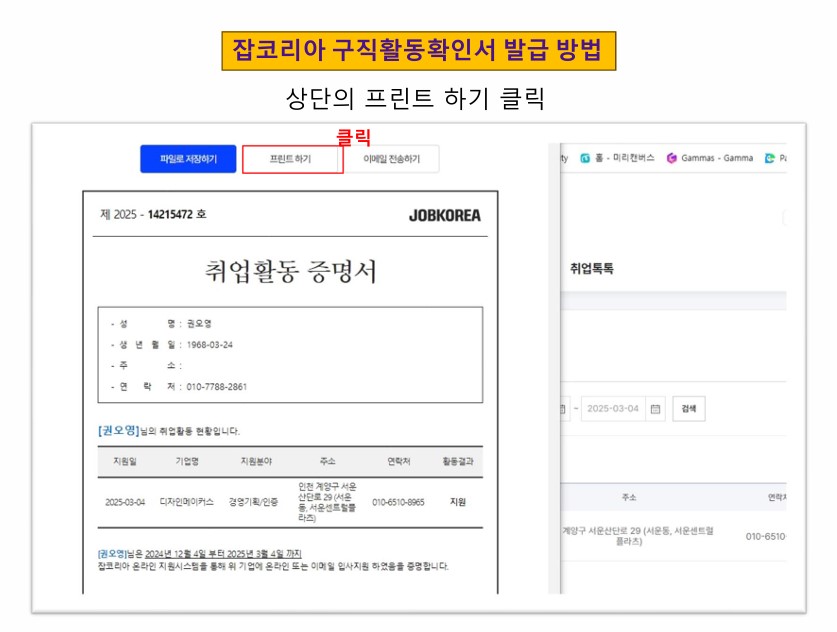
Task: Click the 검색 button next to date field
Action: click(x=689, y=409)
